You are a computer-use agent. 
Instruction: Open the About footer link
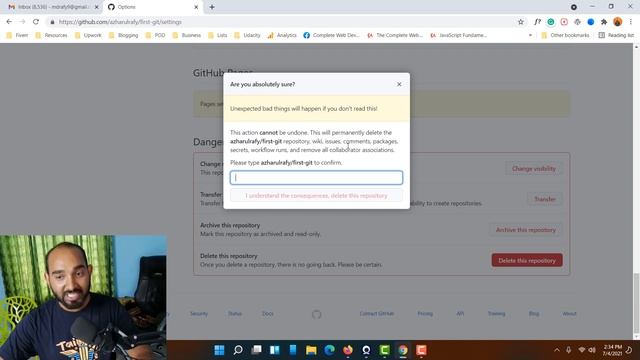tap(569, 313)
